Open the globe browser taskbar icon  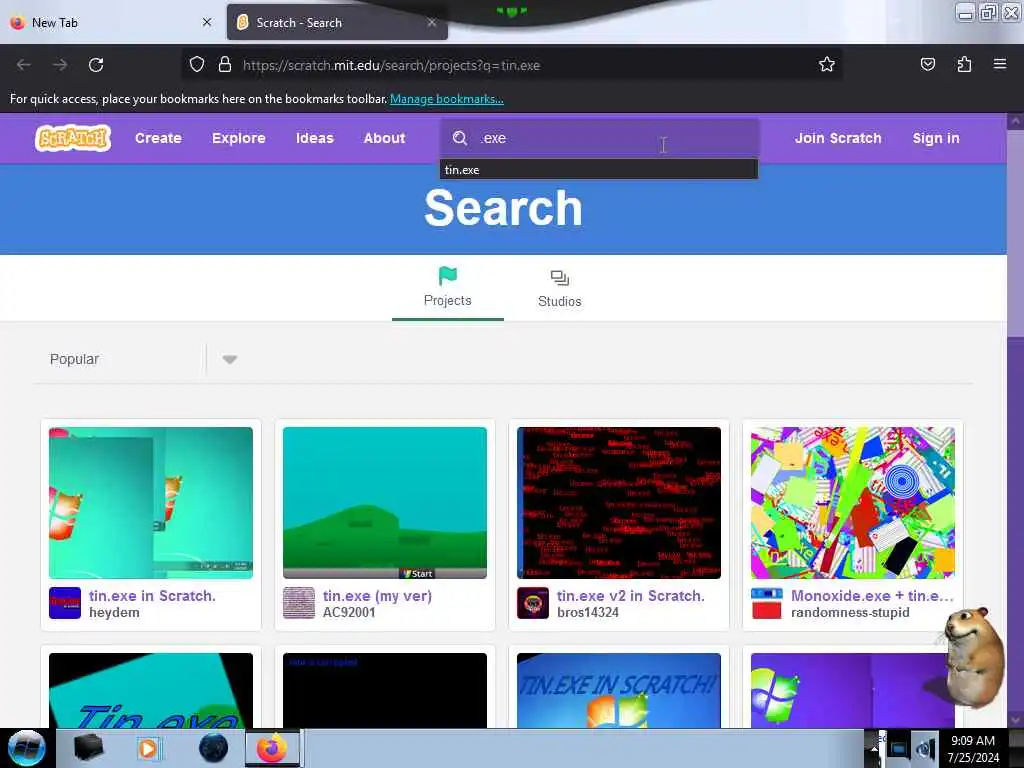(214, 748)
